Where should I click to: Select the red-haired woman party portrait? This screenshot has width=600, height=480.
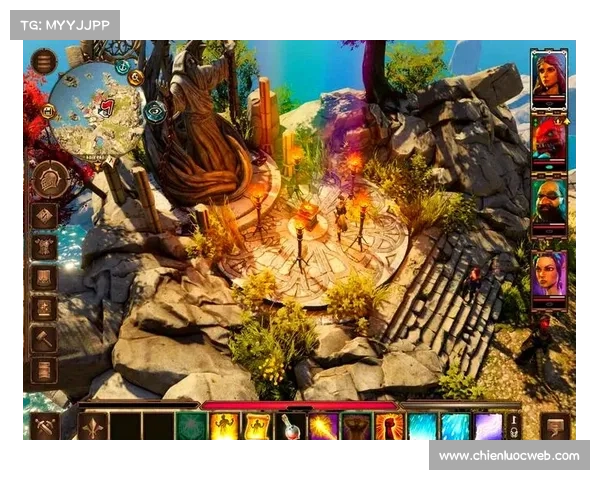pyautogui.click(x=549, y=80)
